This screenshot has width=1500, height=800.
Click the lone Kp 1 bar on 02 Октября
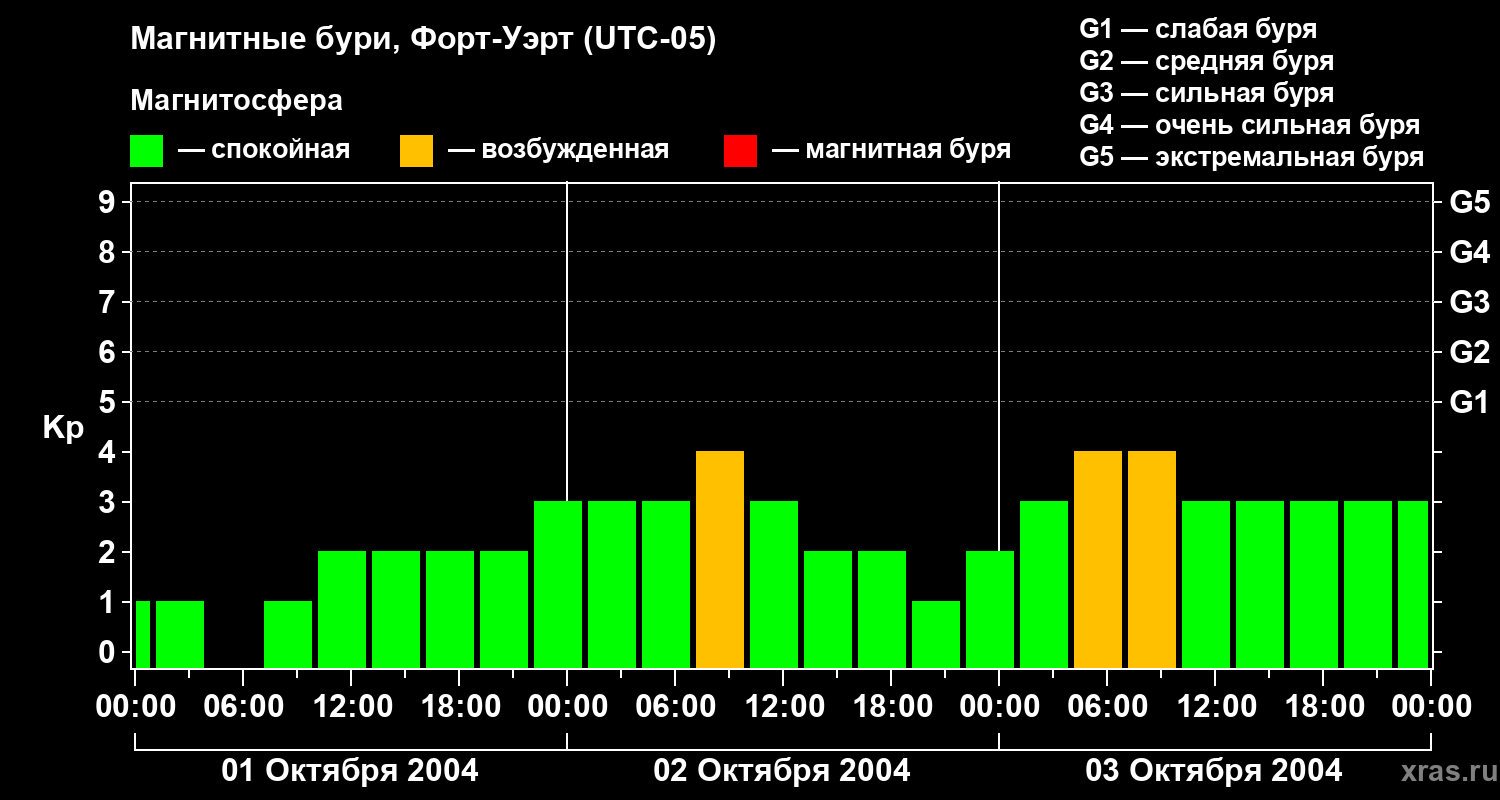[x=936, y=634]
